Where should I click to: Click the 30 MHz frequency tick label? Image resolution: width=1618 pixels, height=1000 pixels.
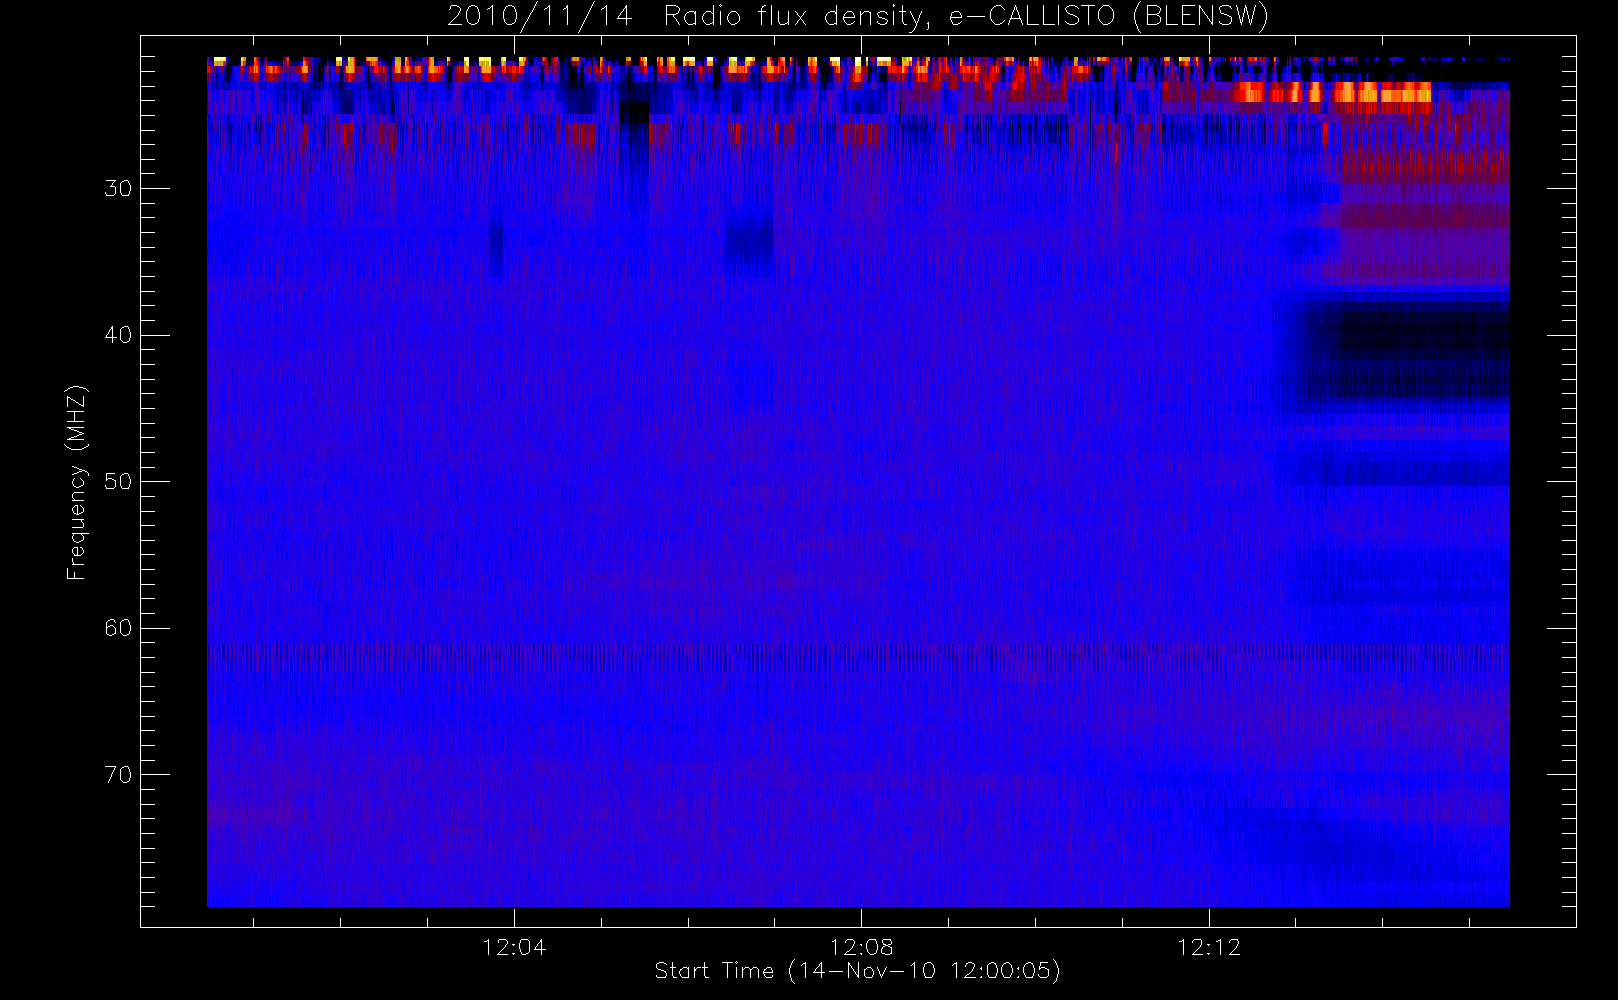[118, 189]
